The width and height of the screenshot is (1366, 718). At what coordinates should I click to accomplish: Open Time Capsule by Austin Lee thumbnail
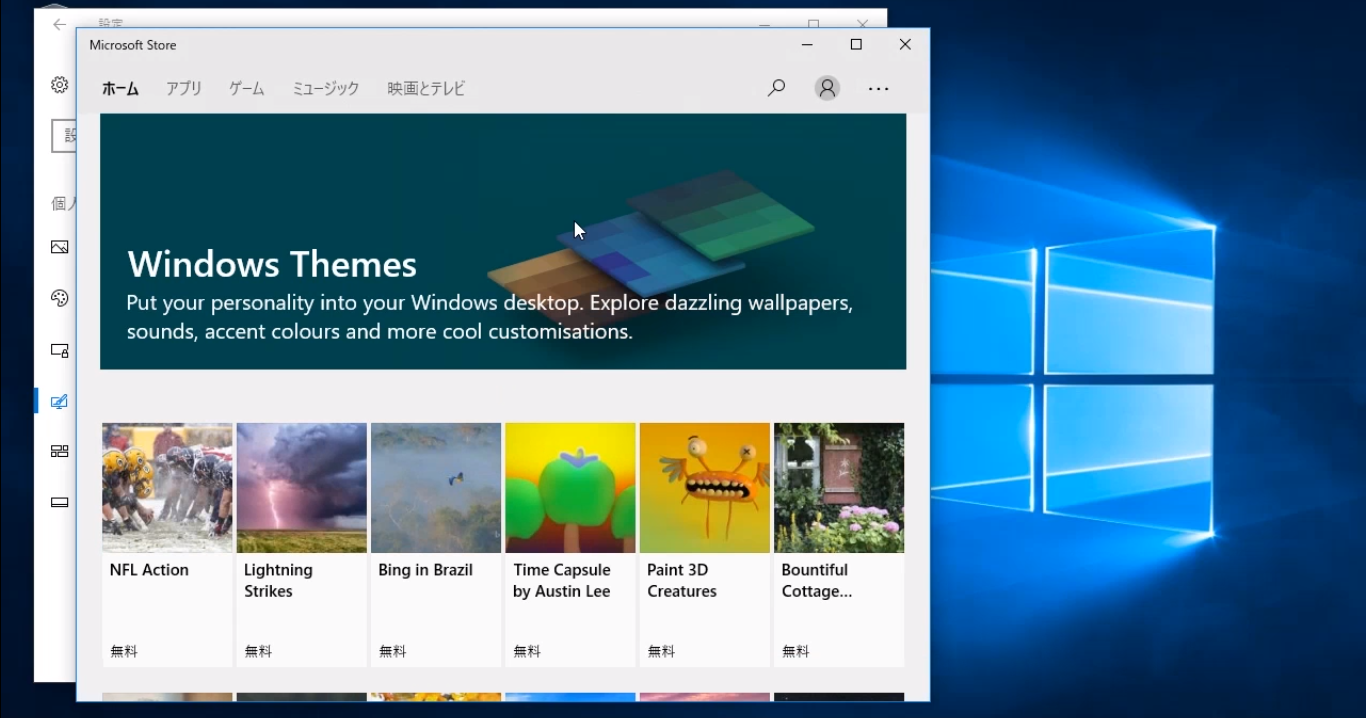[x=570, y=488]
